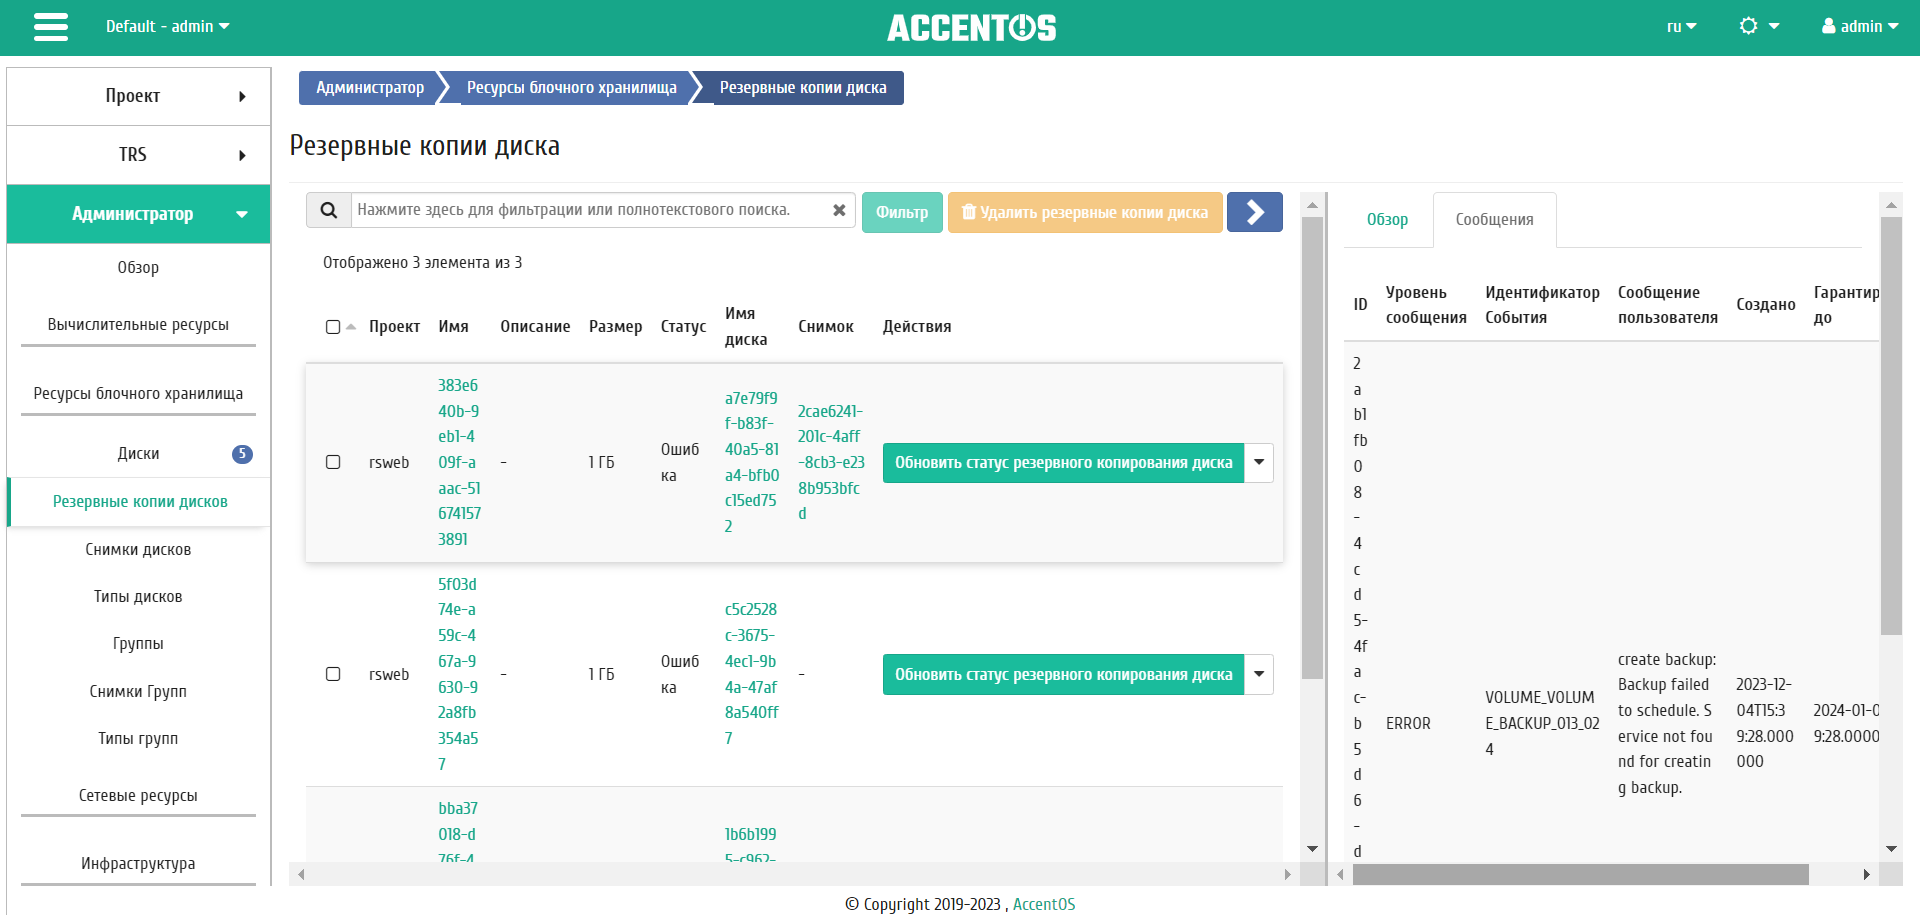Image resolution: width=1920 pixels, height=915 pixels.
Task: Open Группы in sidebar
Action: tap(138, 644)
